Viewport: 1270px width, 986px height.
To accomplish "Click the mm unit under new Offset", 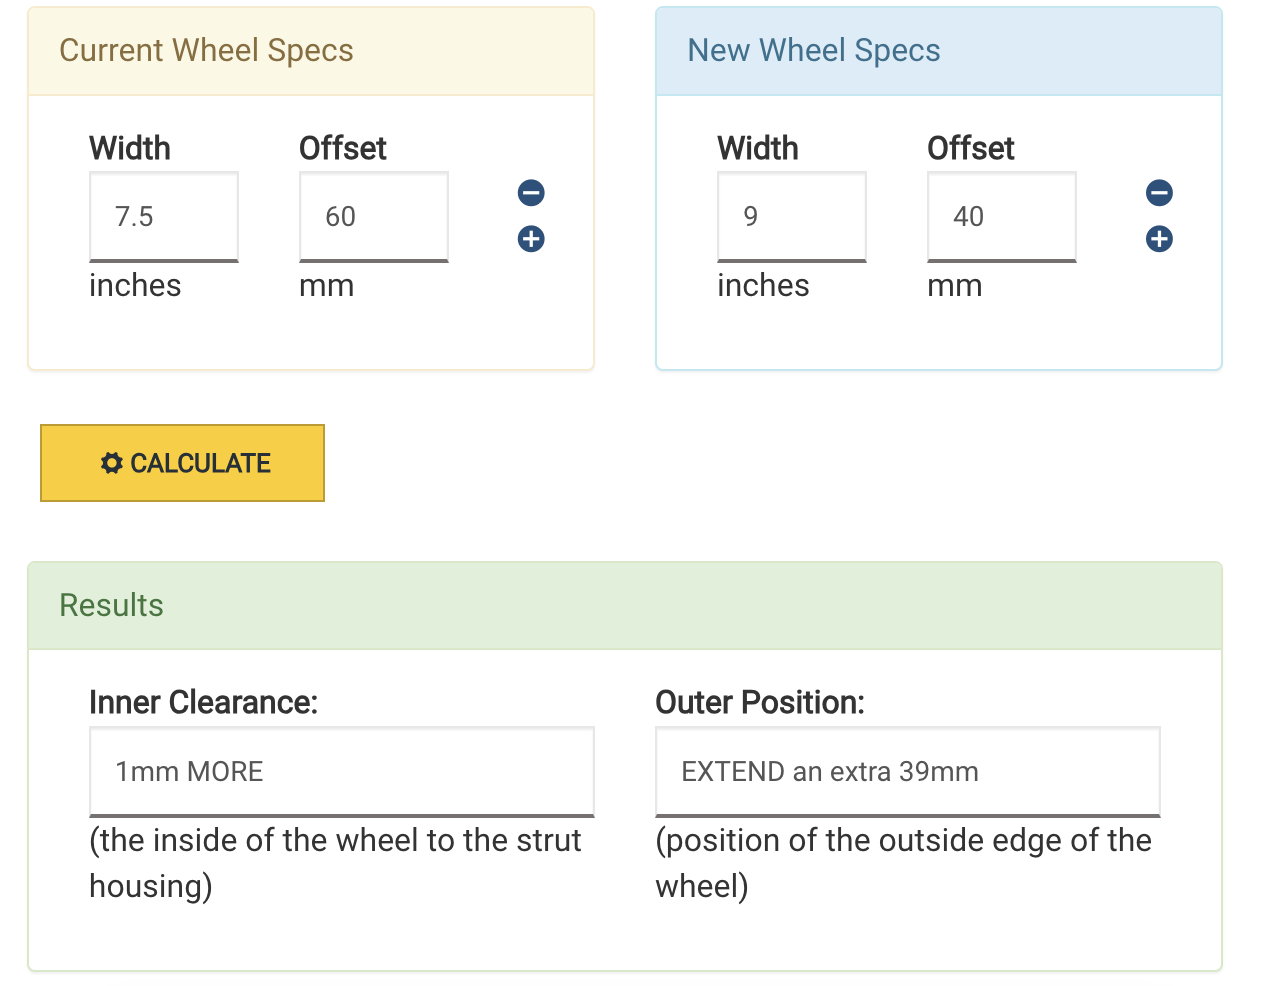I will [x=955, y=286].
